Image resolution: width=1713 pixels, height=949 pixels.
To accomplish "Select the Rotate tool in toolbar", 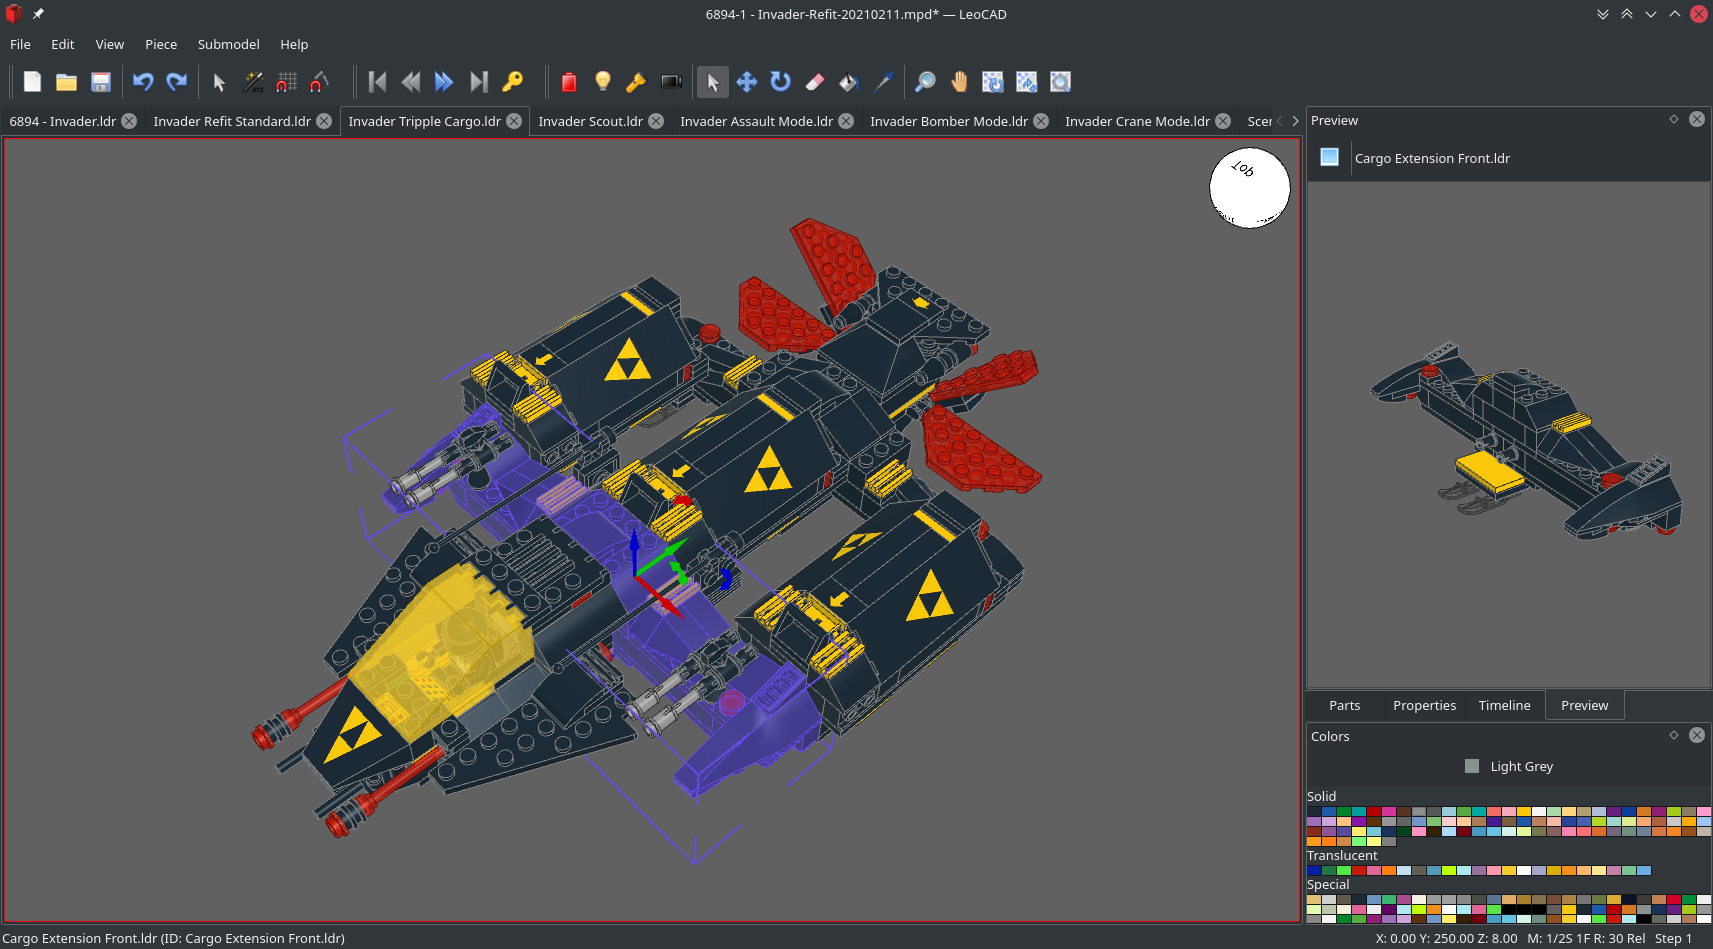I will click(x=781, y=82).
